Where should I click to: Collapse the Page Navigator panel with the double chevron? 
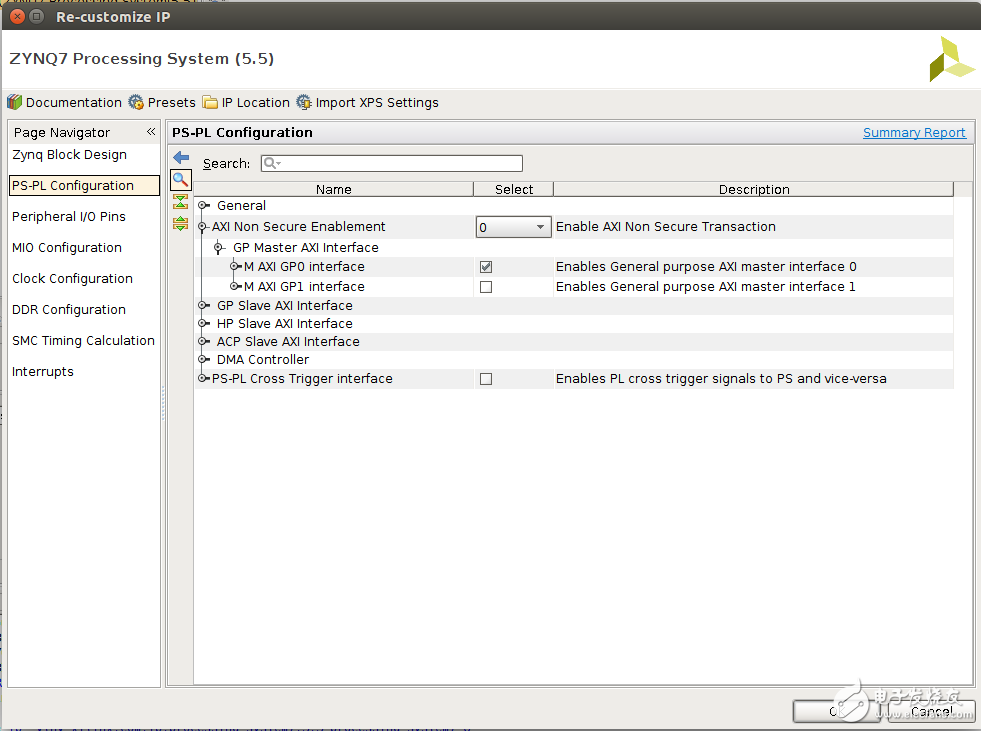151,131
